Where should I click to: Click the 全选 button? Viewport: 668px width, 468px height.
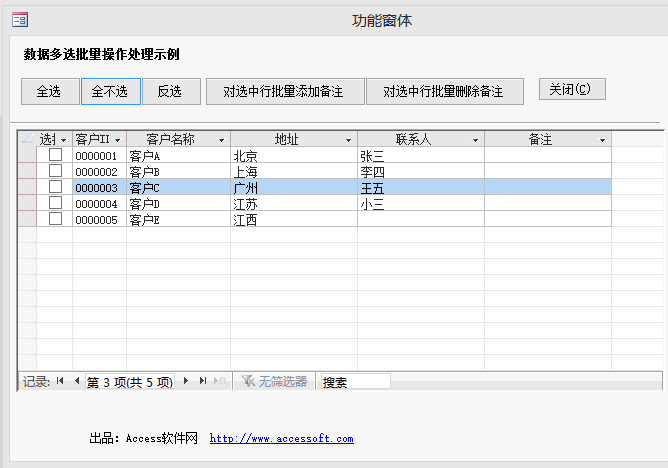50,91
